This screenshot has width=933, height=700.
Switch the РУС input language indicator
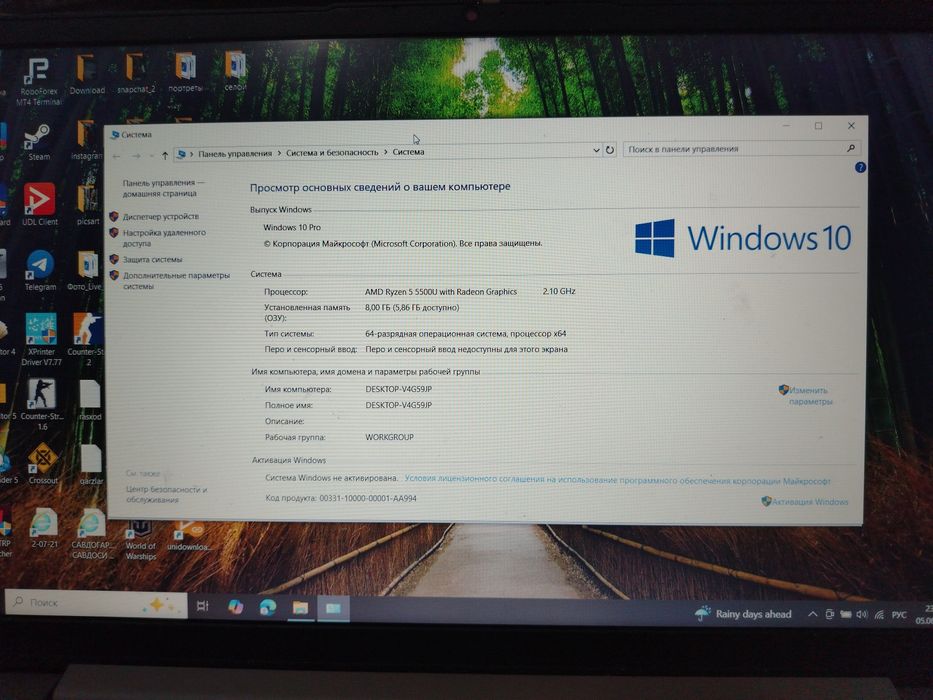click(898, 615)
